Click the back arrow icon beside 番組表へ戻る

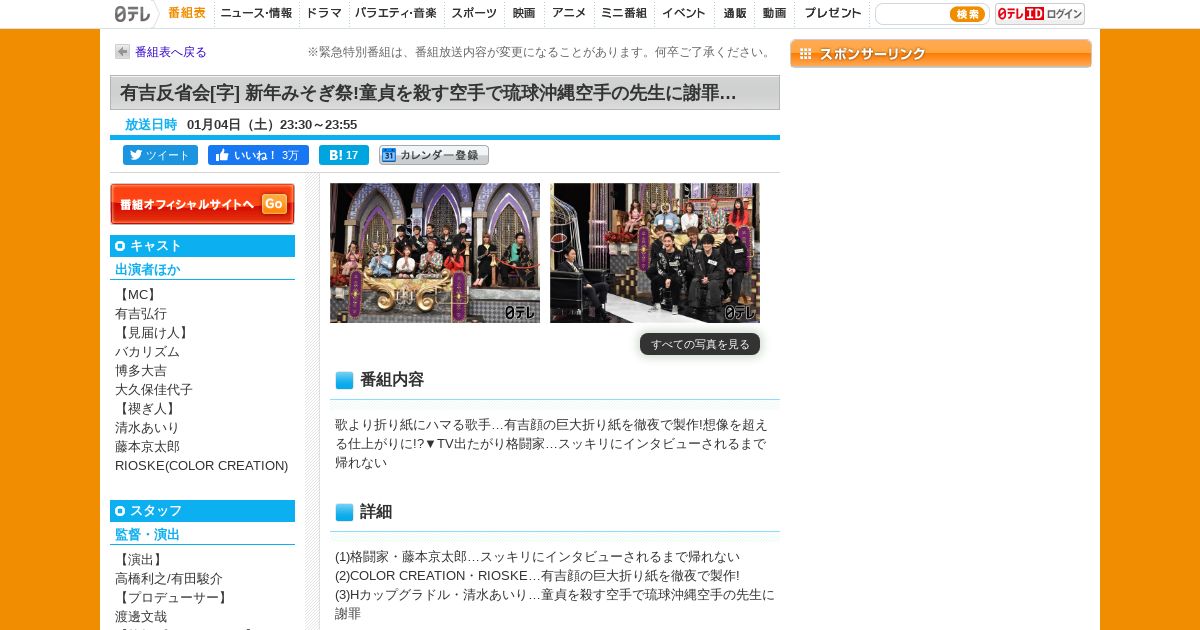pos(122,52)
